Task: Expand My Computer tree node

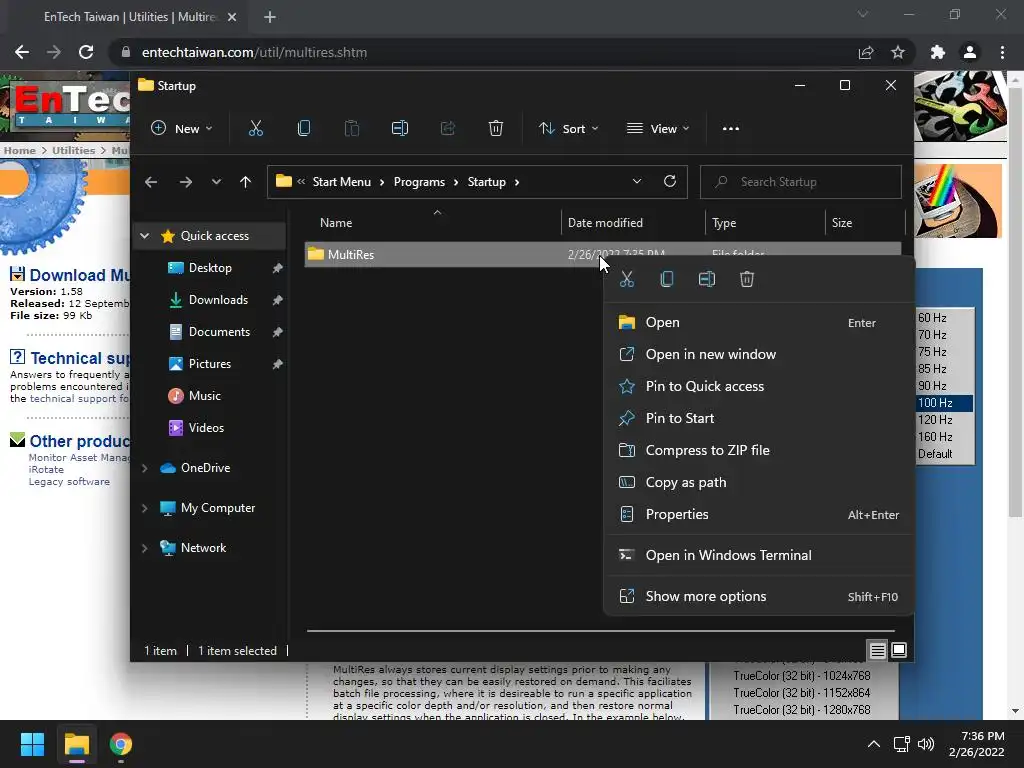Action: click(x=145, y=508)
